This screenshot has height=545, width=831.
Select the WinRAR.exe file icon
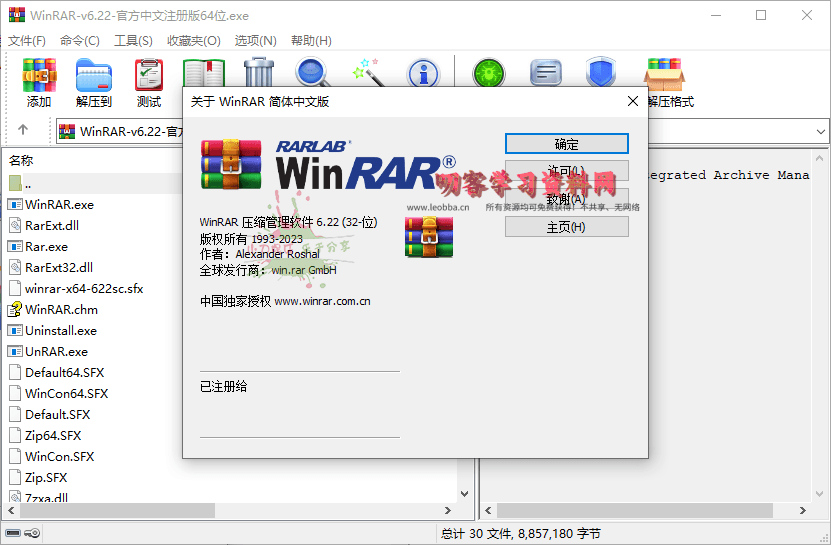pos(15,204)
